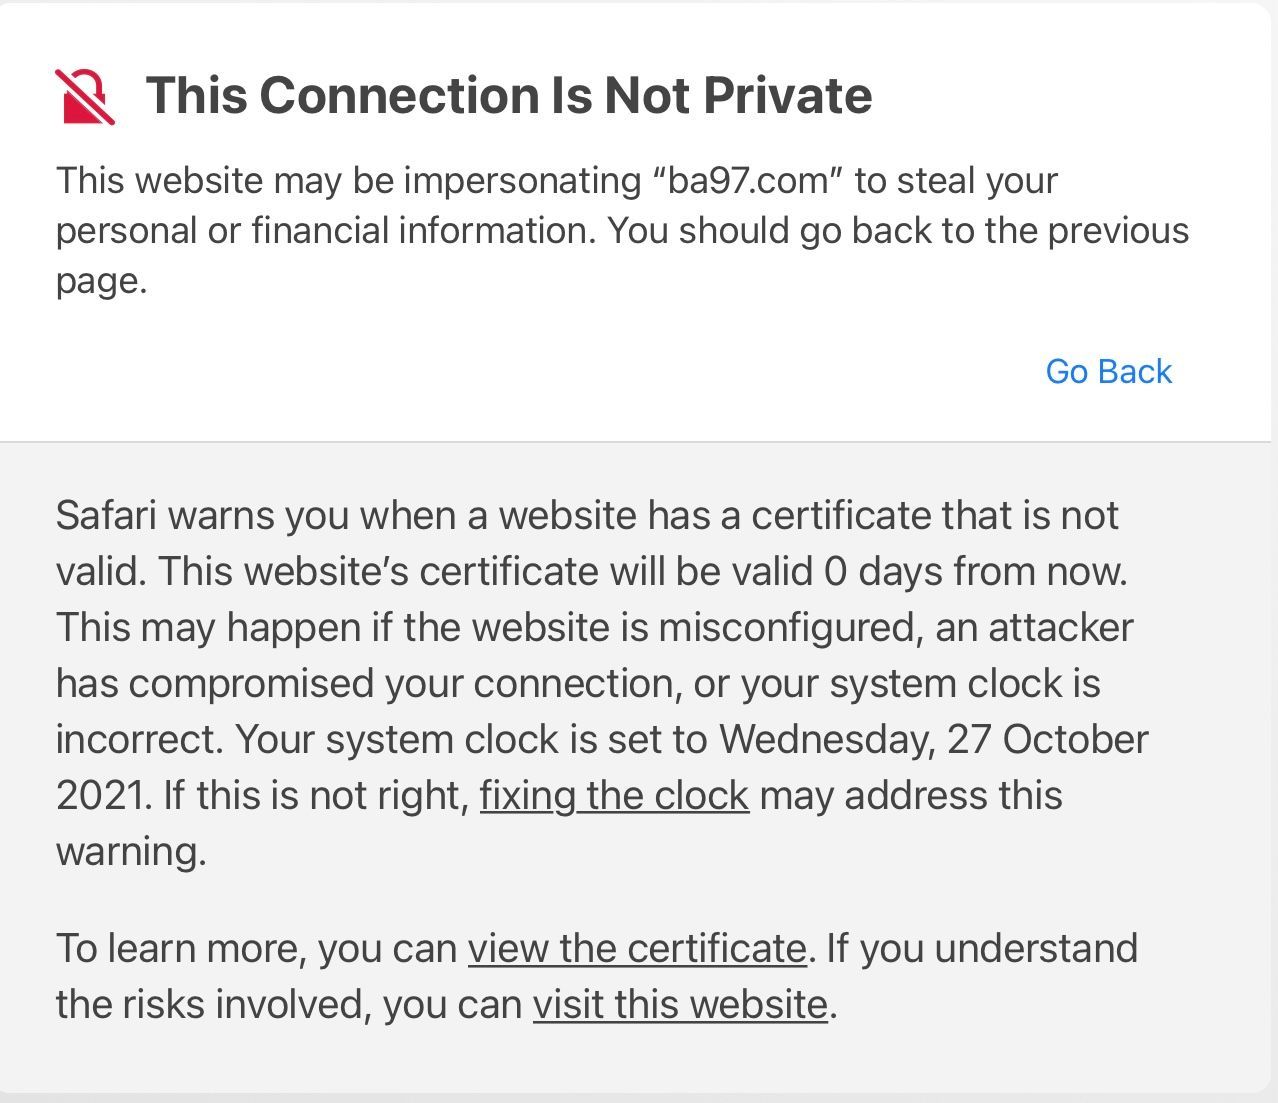Screen dimensions: 1278x1103
Task: Open the 'fixing the clock' link
Action: pyautogui.click(x=614, y=795)
